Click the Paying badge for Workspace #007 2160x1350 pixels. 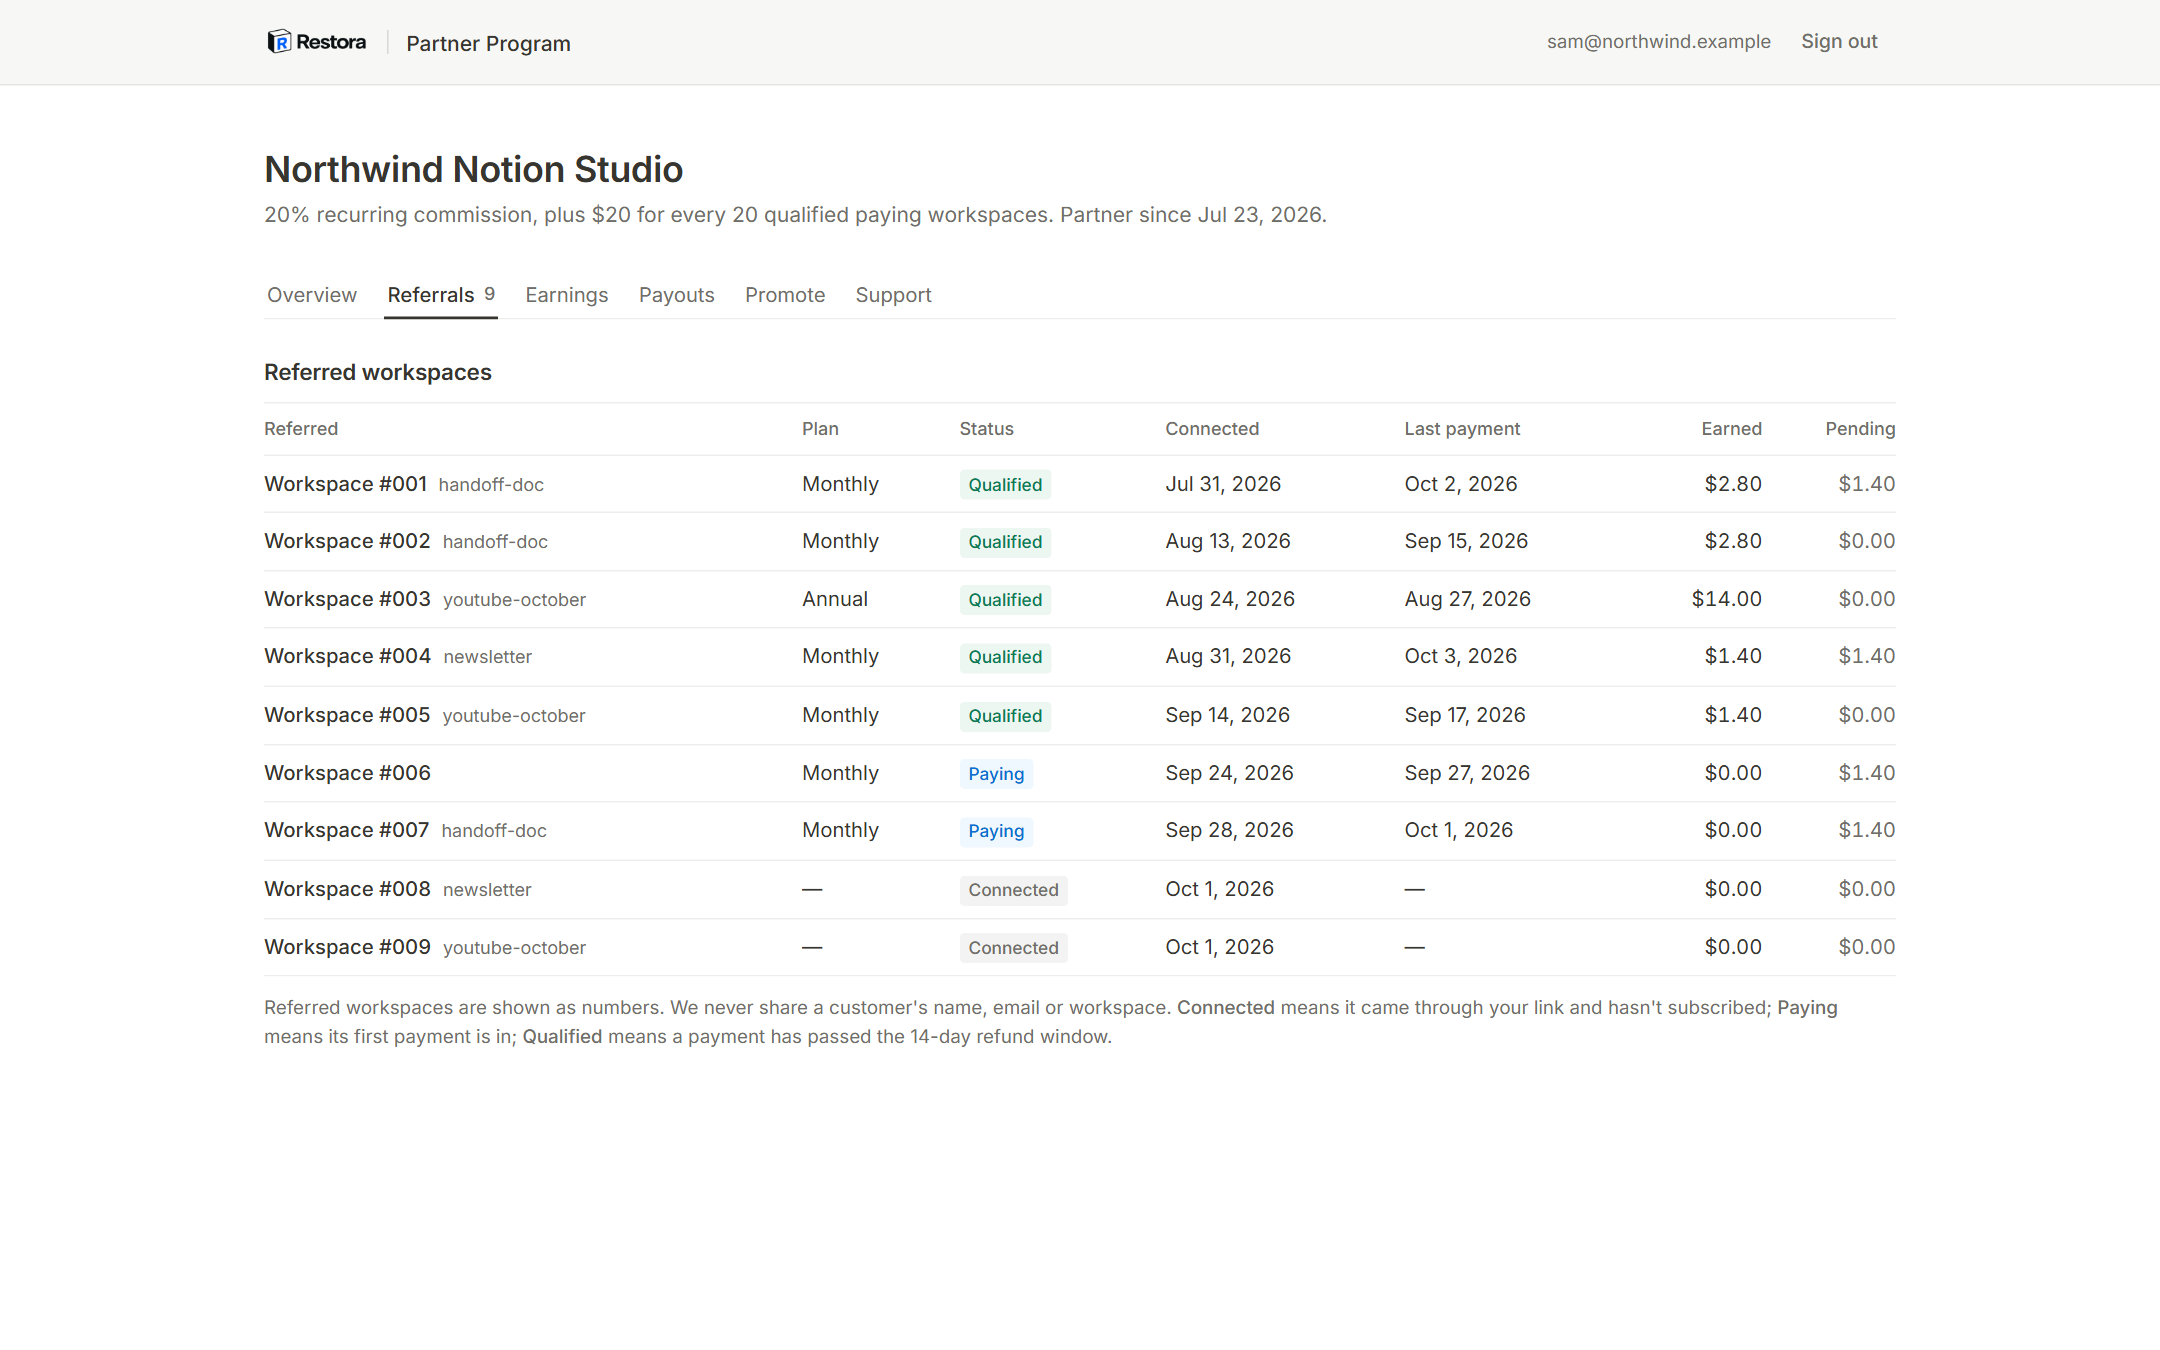point(996,831)
